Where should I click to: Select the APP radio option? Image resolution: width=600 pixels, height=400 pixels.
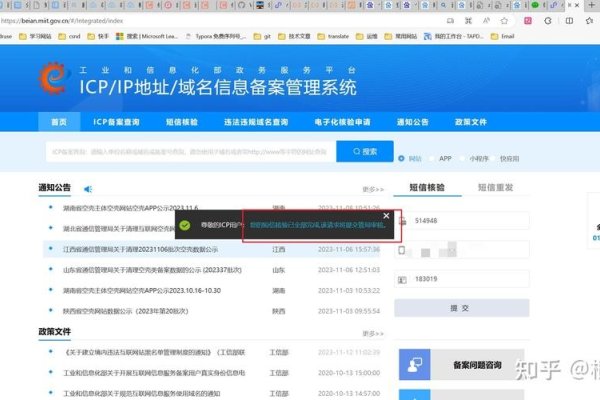[432, 158]
